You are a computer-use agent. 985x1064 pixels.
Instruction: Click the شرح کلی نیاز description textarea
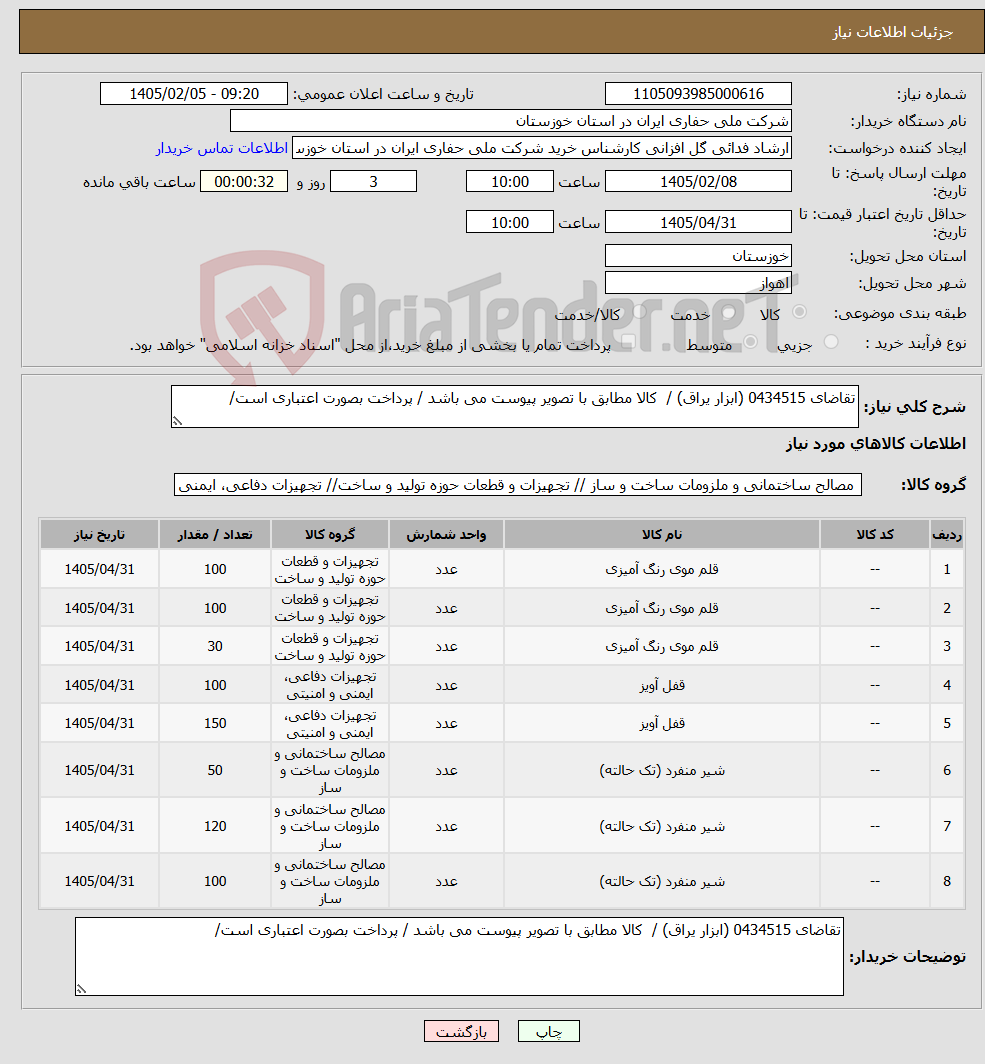515,406
